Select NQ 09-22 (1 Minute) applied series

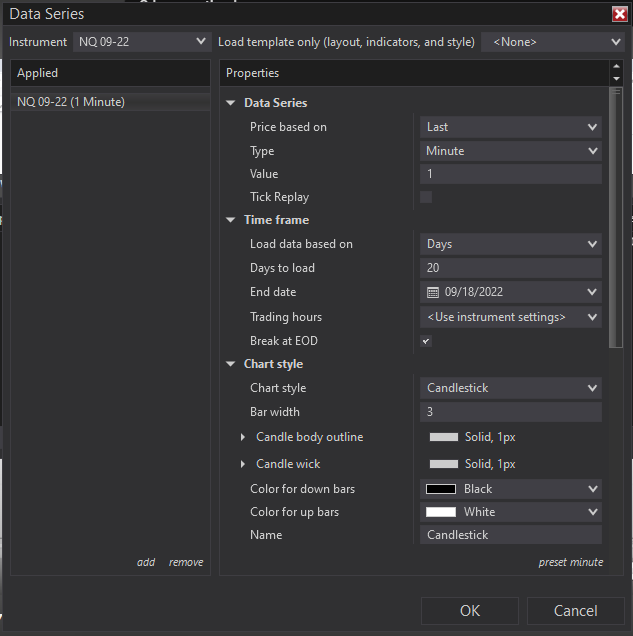pos(71,102)
